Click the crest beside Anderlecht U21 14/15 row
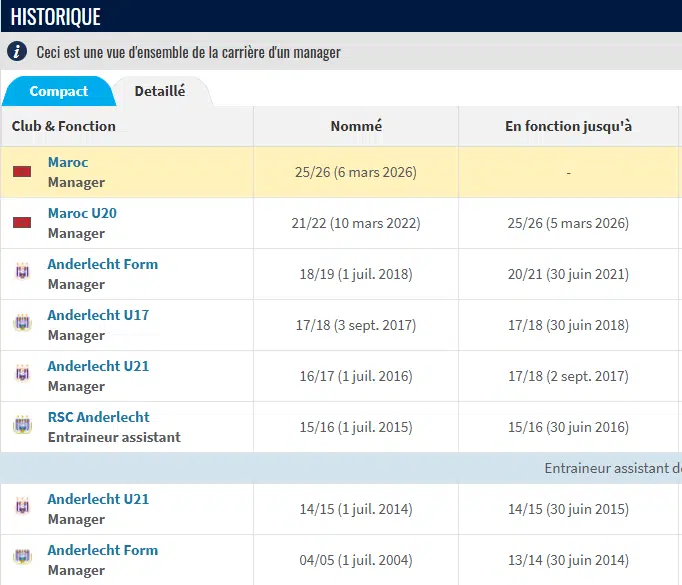682x585 pixels. [22, 508]
